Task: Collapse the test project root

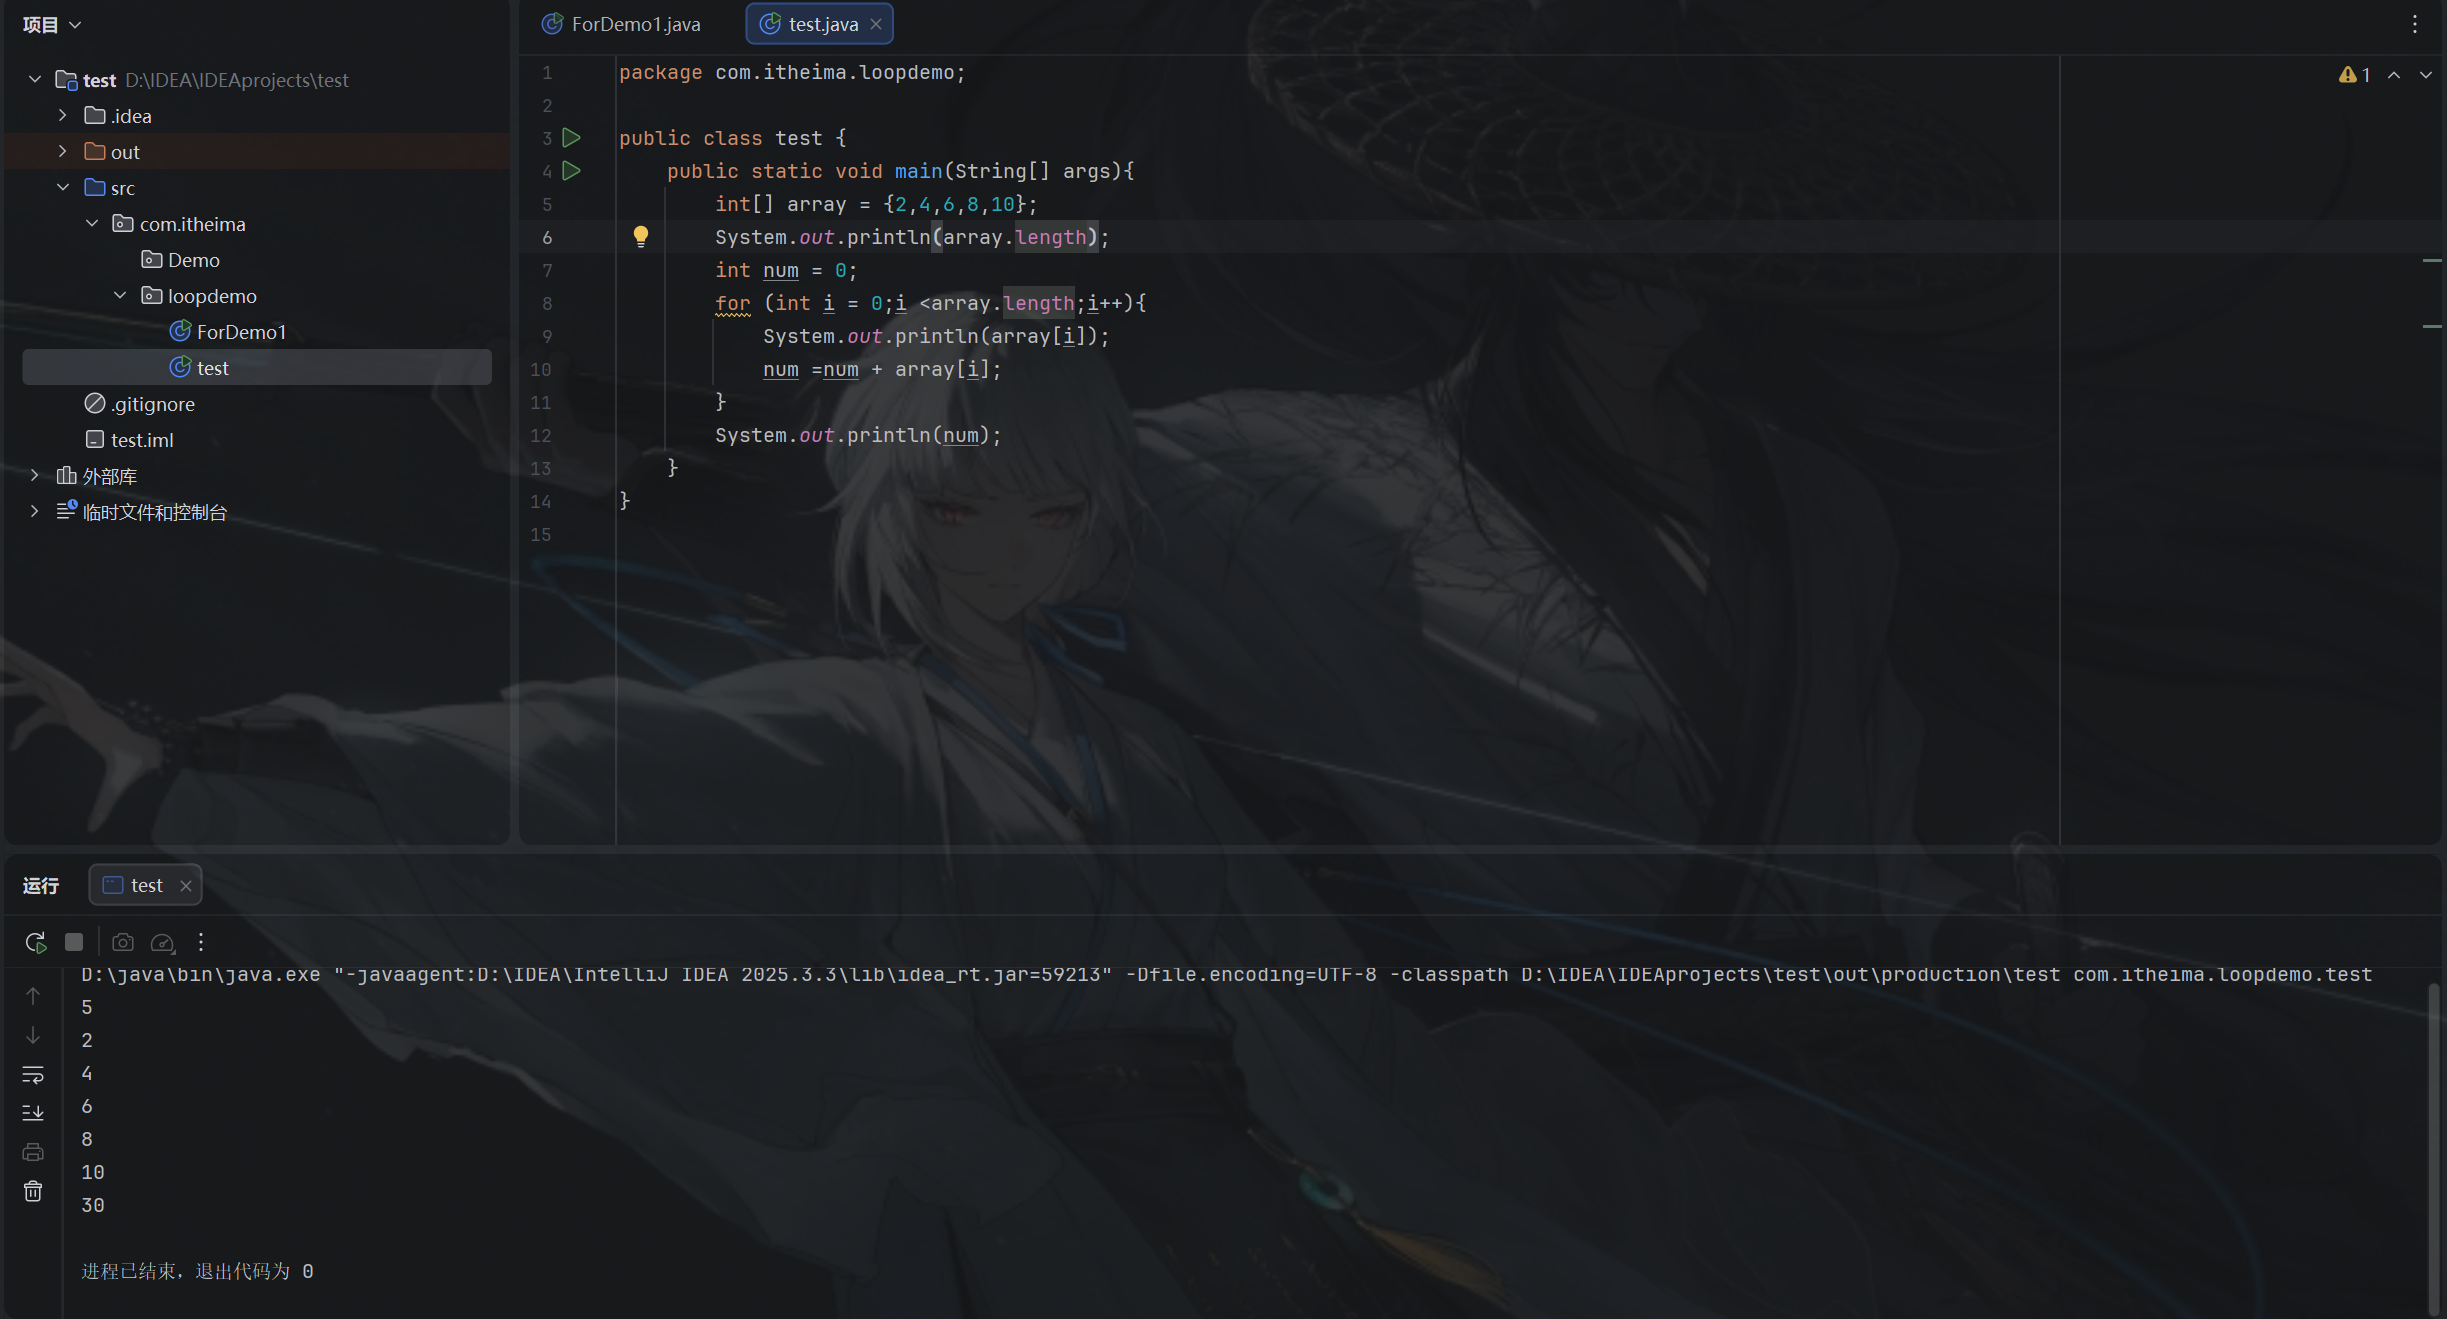Action: click(35, 79)
